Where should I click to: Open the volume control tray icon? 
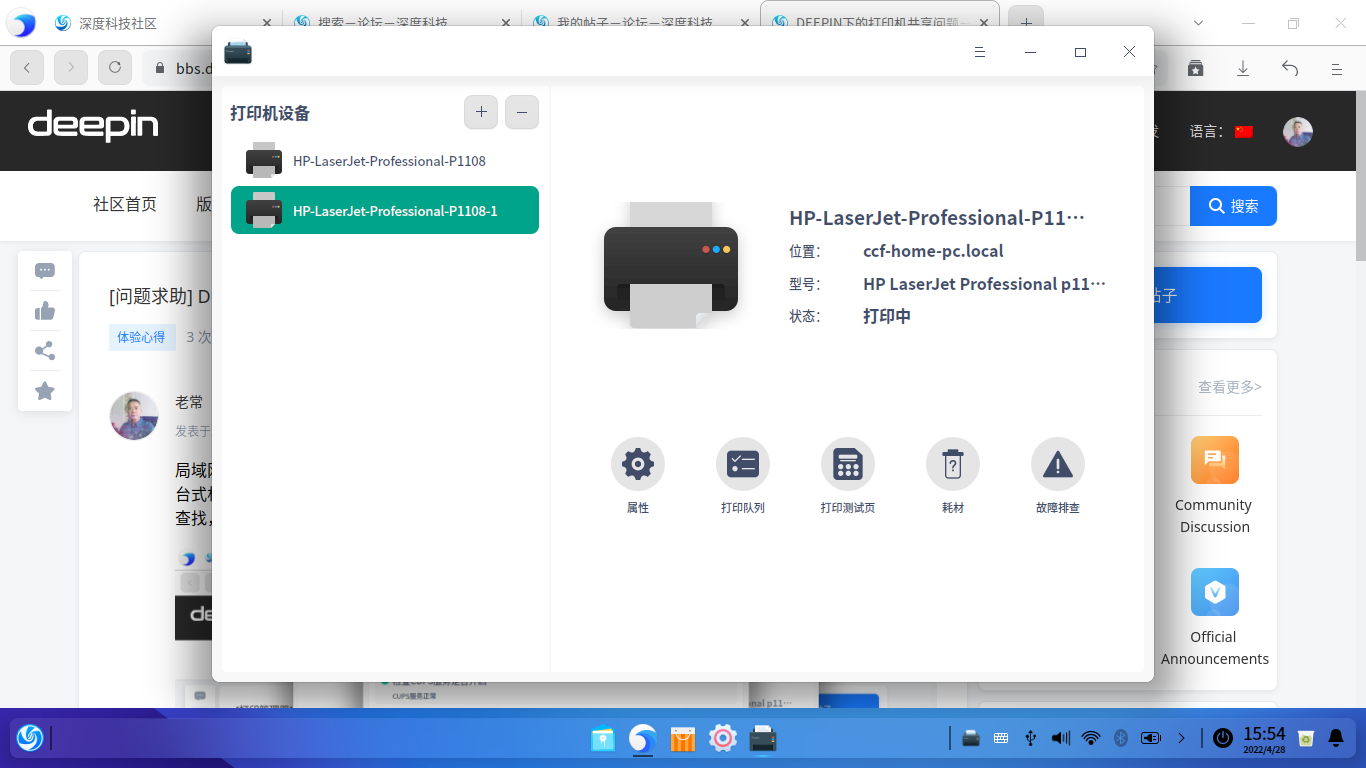tap(1061, 739)
